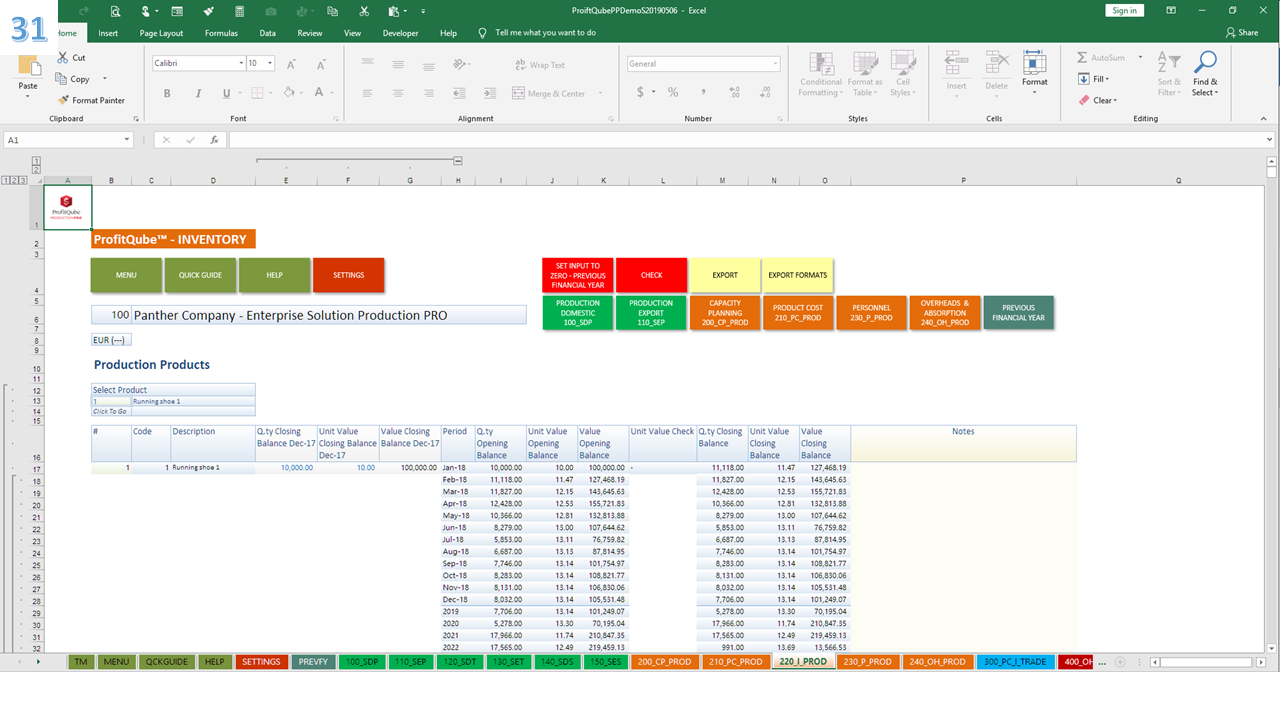Viewport: 1280px width, 720px height.
Task: Click the Sign in button
Action: click(1124, 10)
